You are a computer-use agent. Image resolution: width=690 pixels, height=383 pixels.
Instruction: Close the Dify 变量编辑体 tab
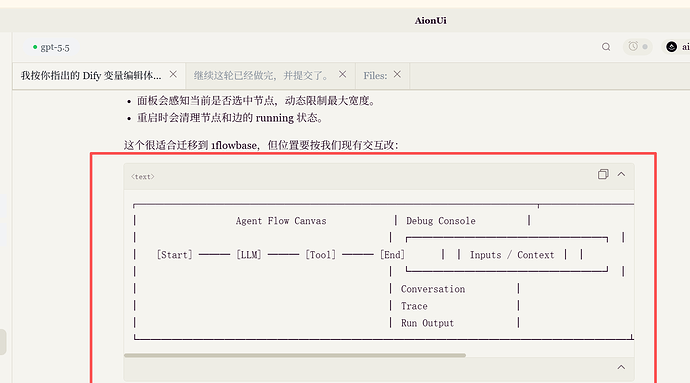173,74
